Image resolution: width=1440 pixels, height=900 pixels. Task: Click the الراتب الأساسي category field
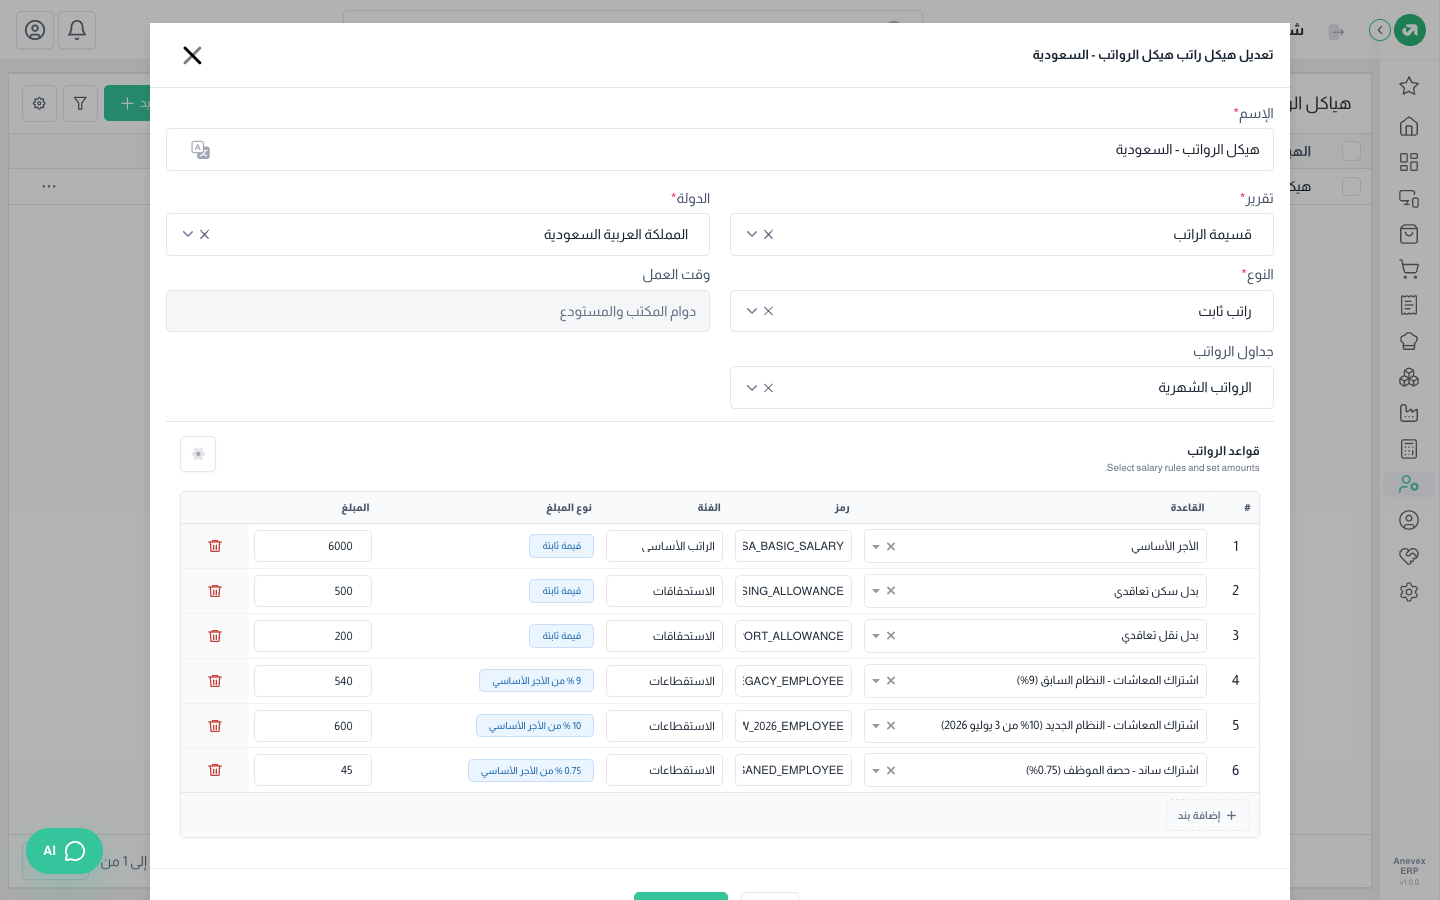coord(665,546)
